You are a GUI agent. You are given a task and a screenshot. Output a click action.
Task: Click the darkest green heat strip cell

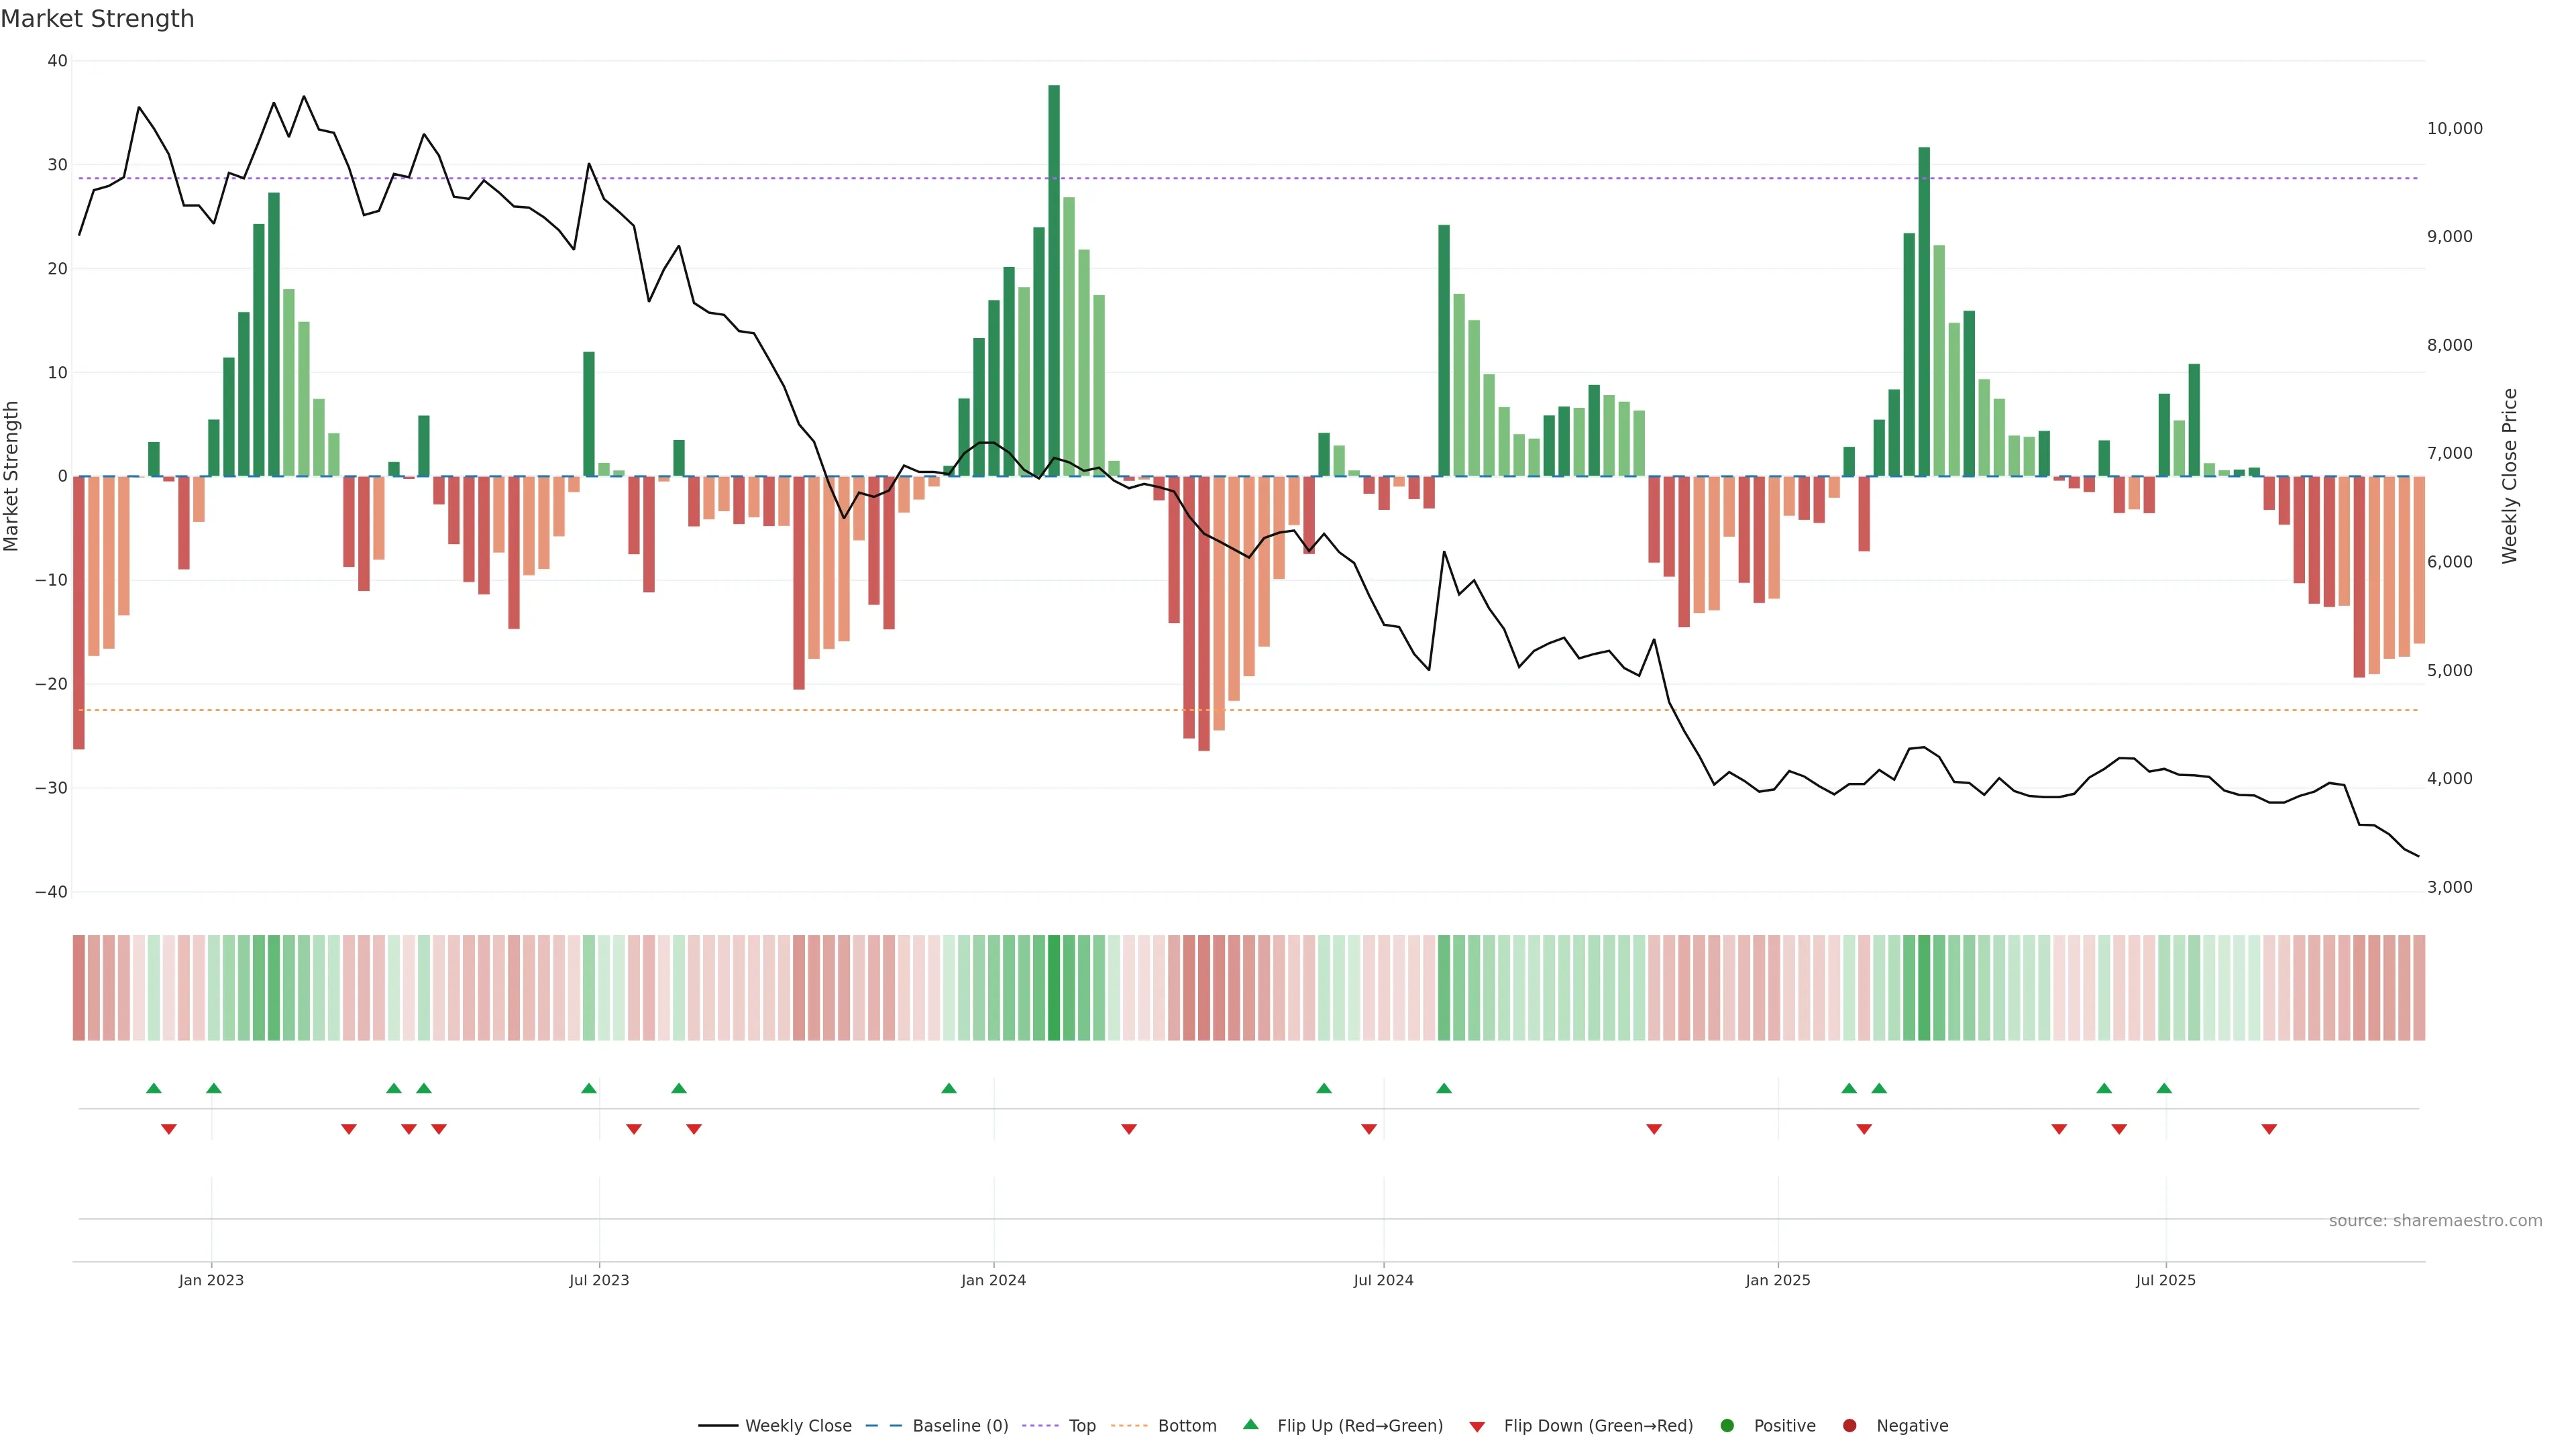point(1054,988)
